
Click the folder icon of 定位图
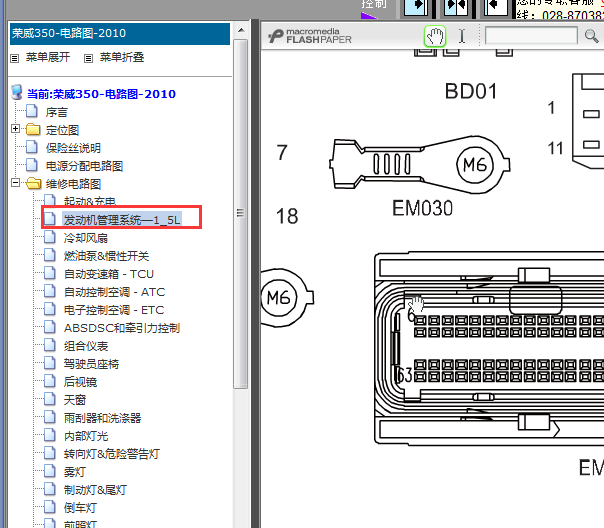33,129
